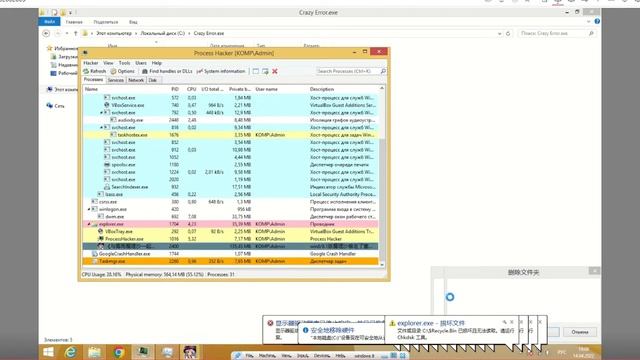This screenshot has width=640, height=360.
Task: Click the Up arrow in Explorer address bar
Action: [x=76, y=33]
